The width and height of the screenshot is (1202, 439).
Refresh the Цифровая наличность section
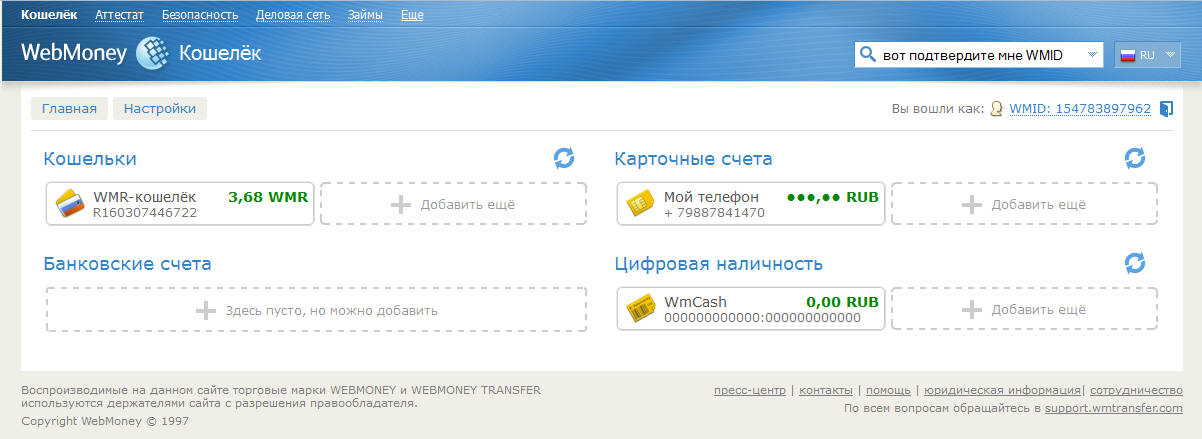(1134, 263)
